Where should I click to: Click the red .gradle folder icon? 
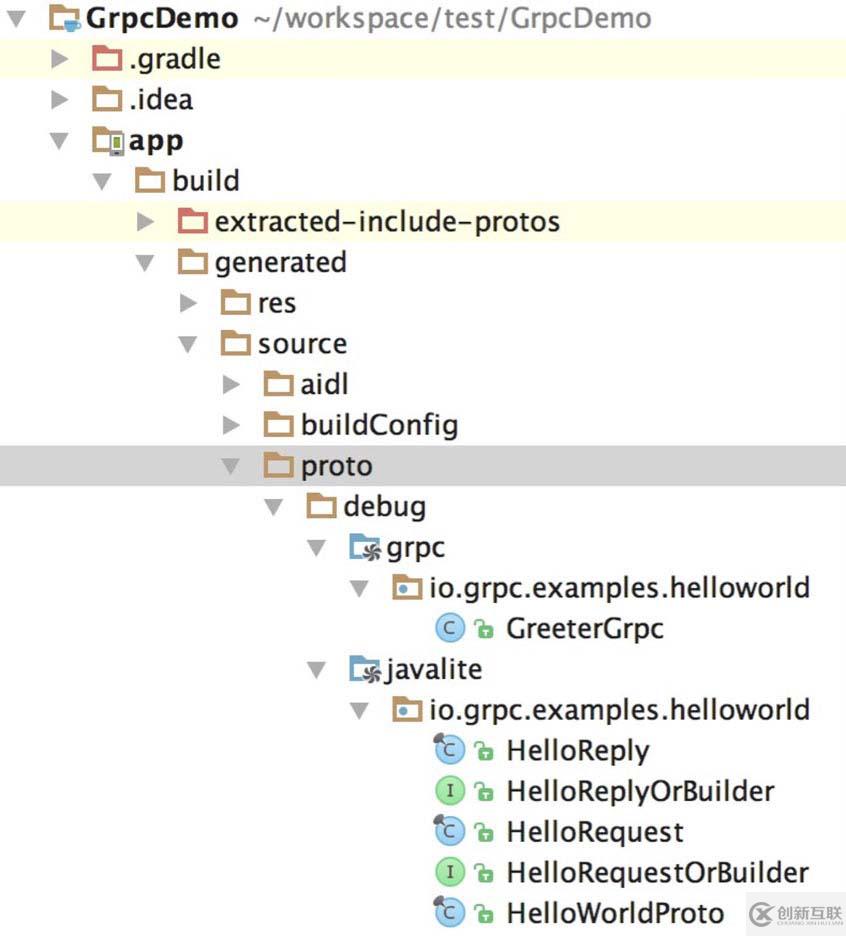click(x=107, y=59)
